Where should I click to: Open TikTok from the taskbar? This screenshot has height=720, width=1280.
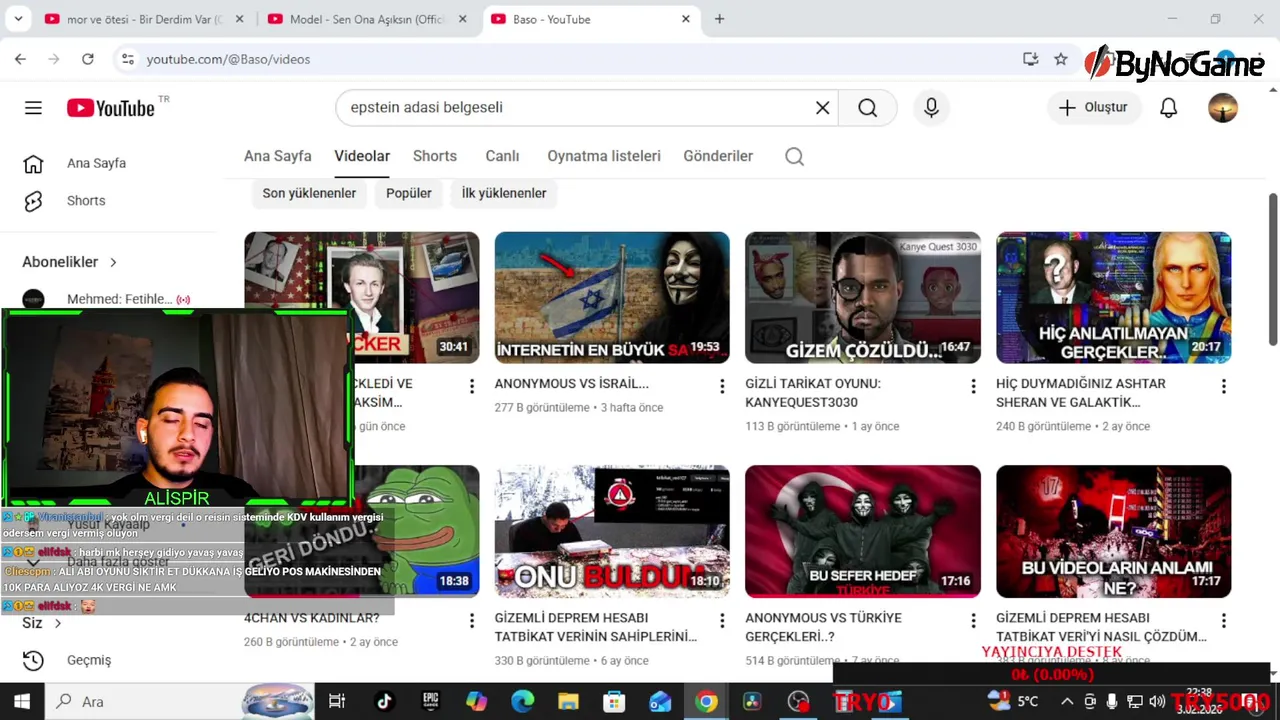(x=385, y=701)
